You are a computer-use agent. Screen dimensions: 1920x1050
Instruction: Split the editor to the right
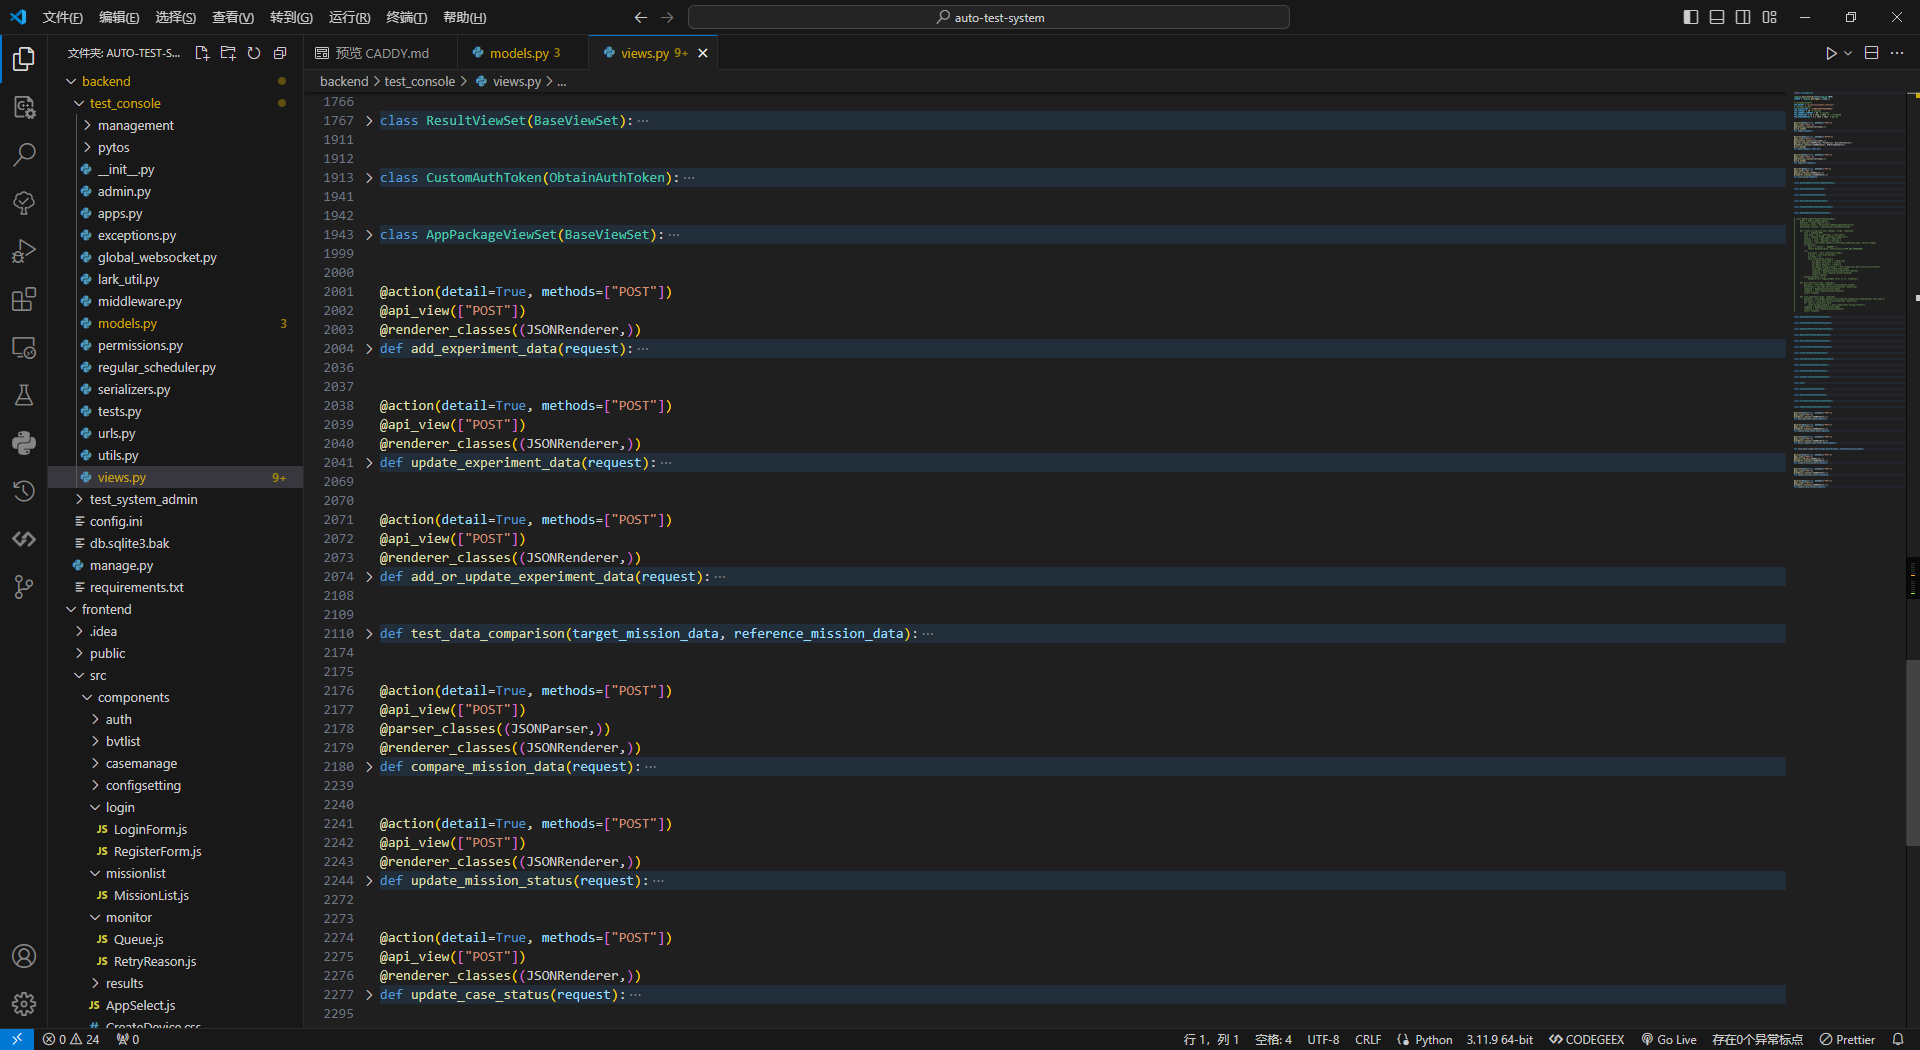1872,53
